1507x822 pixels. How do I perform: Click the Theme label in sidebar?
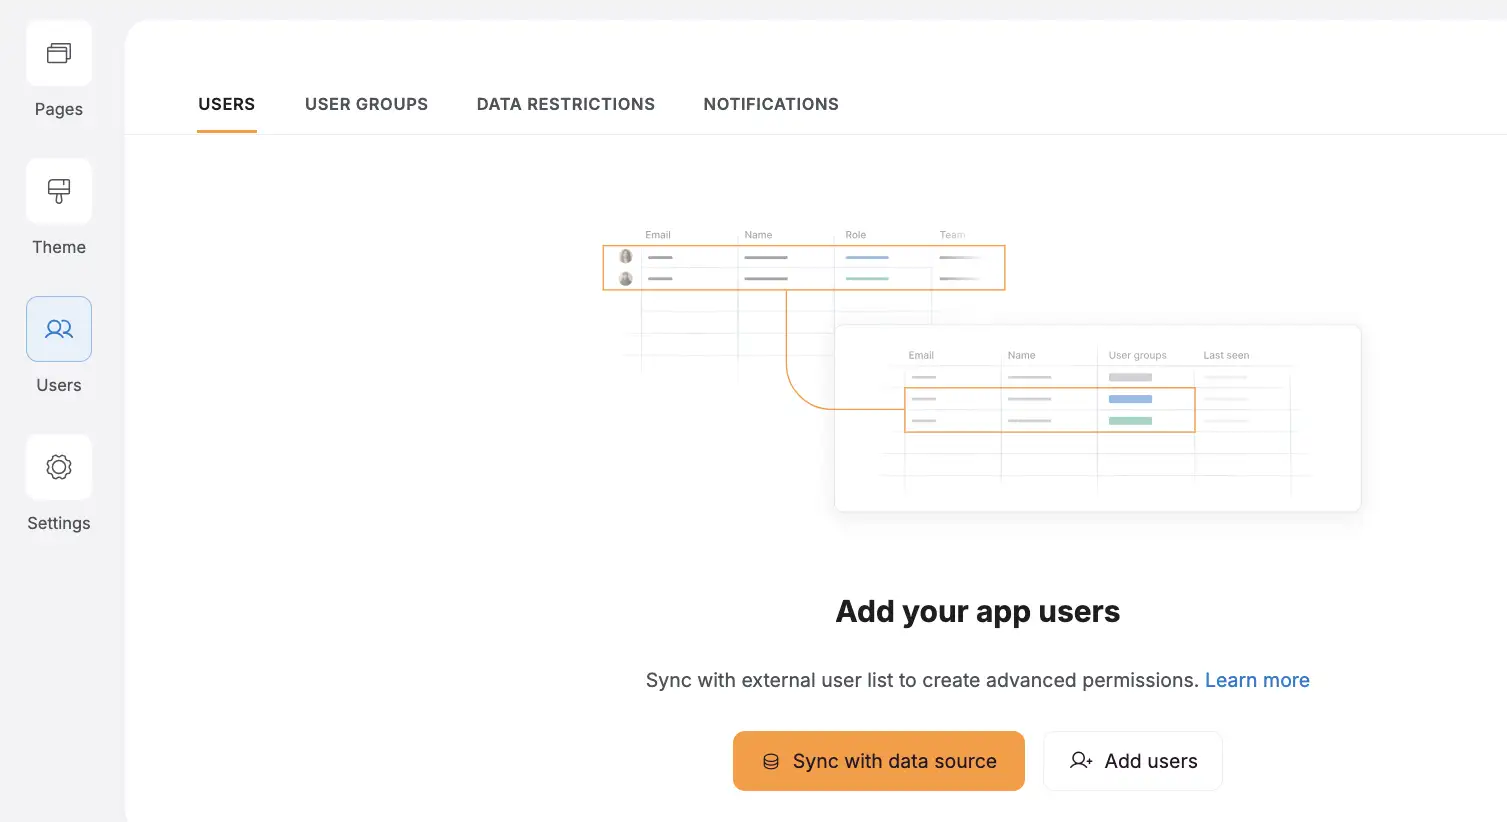59,247
